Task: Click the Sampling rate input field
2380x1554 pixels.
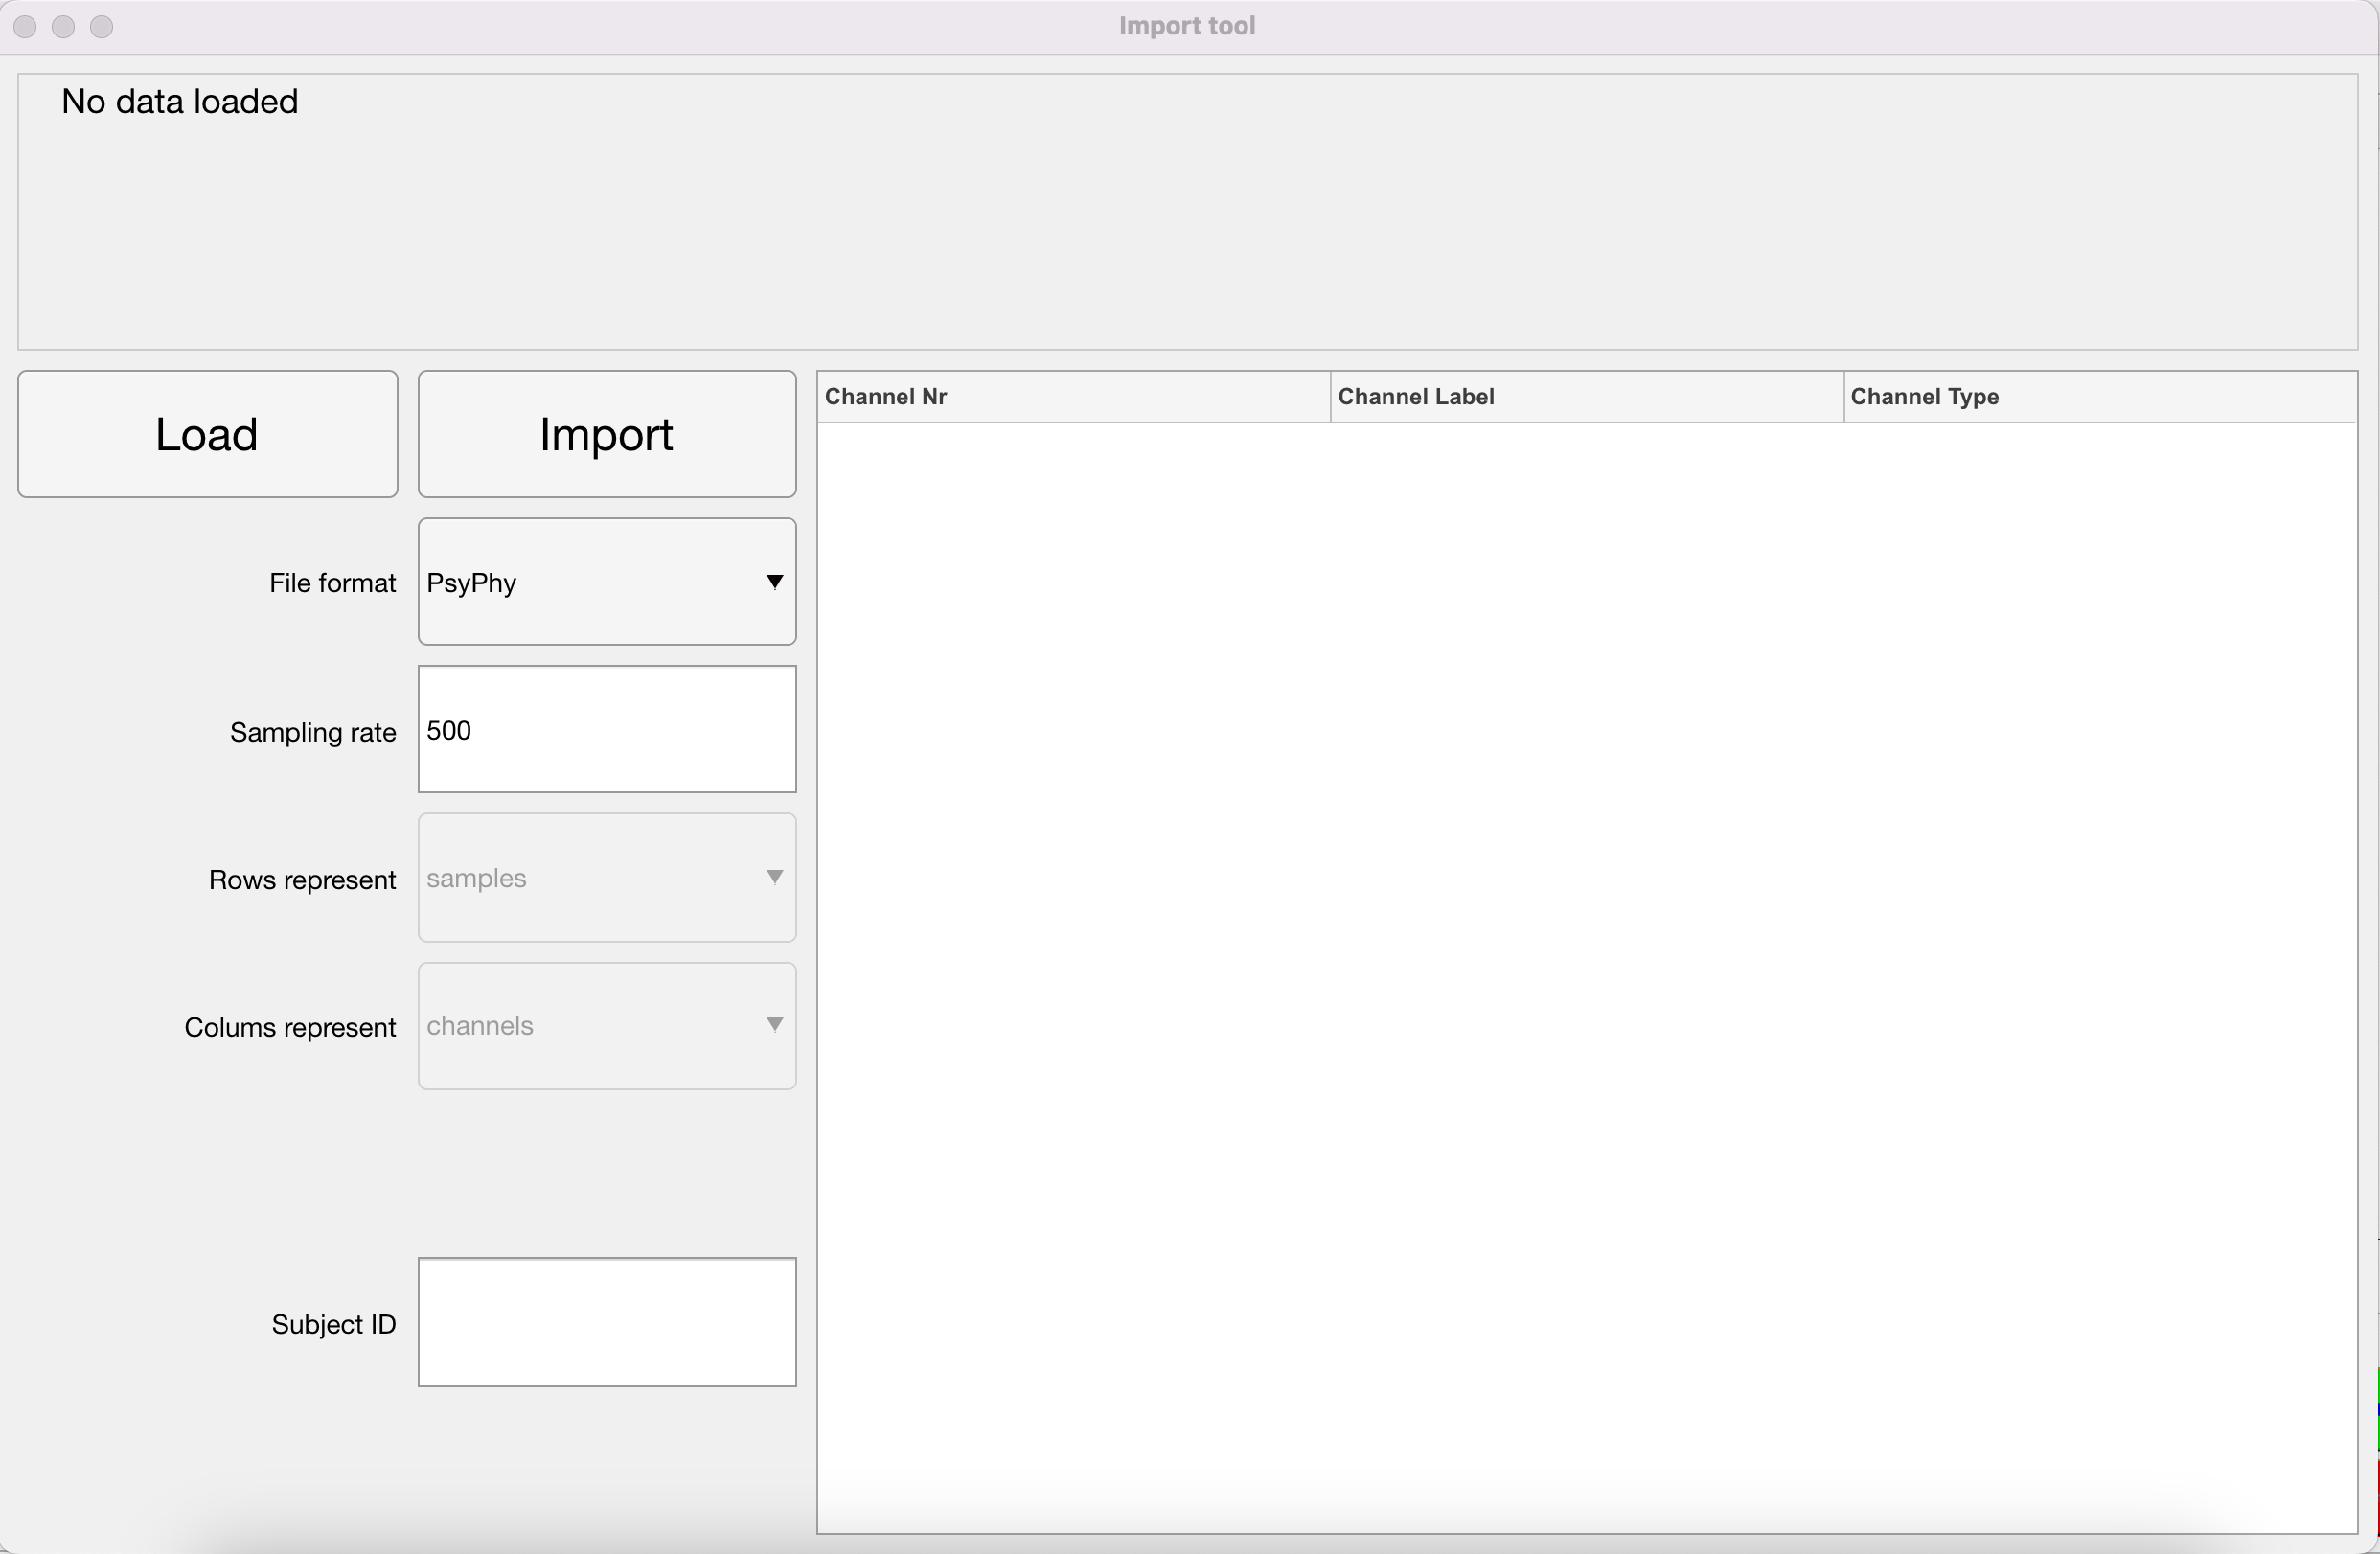Action: coord(606,729)
